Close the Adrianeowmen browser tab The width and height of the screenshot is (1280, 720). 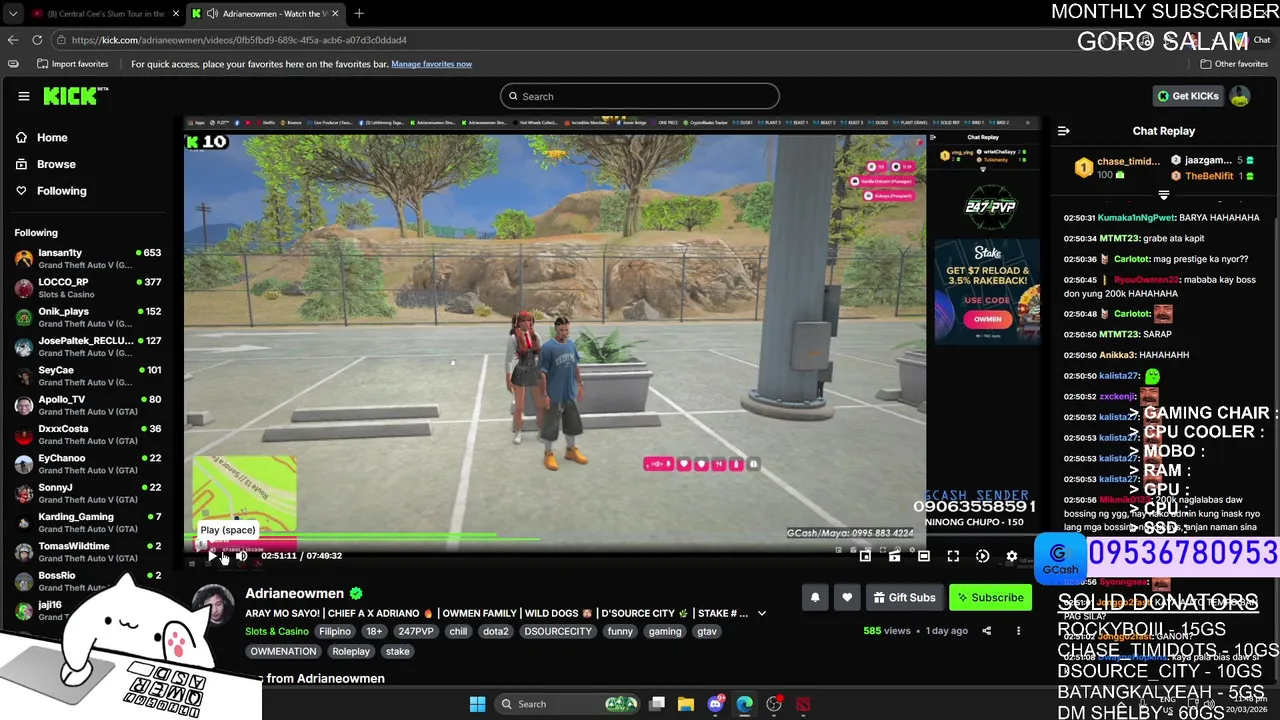pyautogui.click(x=335, y=14)
